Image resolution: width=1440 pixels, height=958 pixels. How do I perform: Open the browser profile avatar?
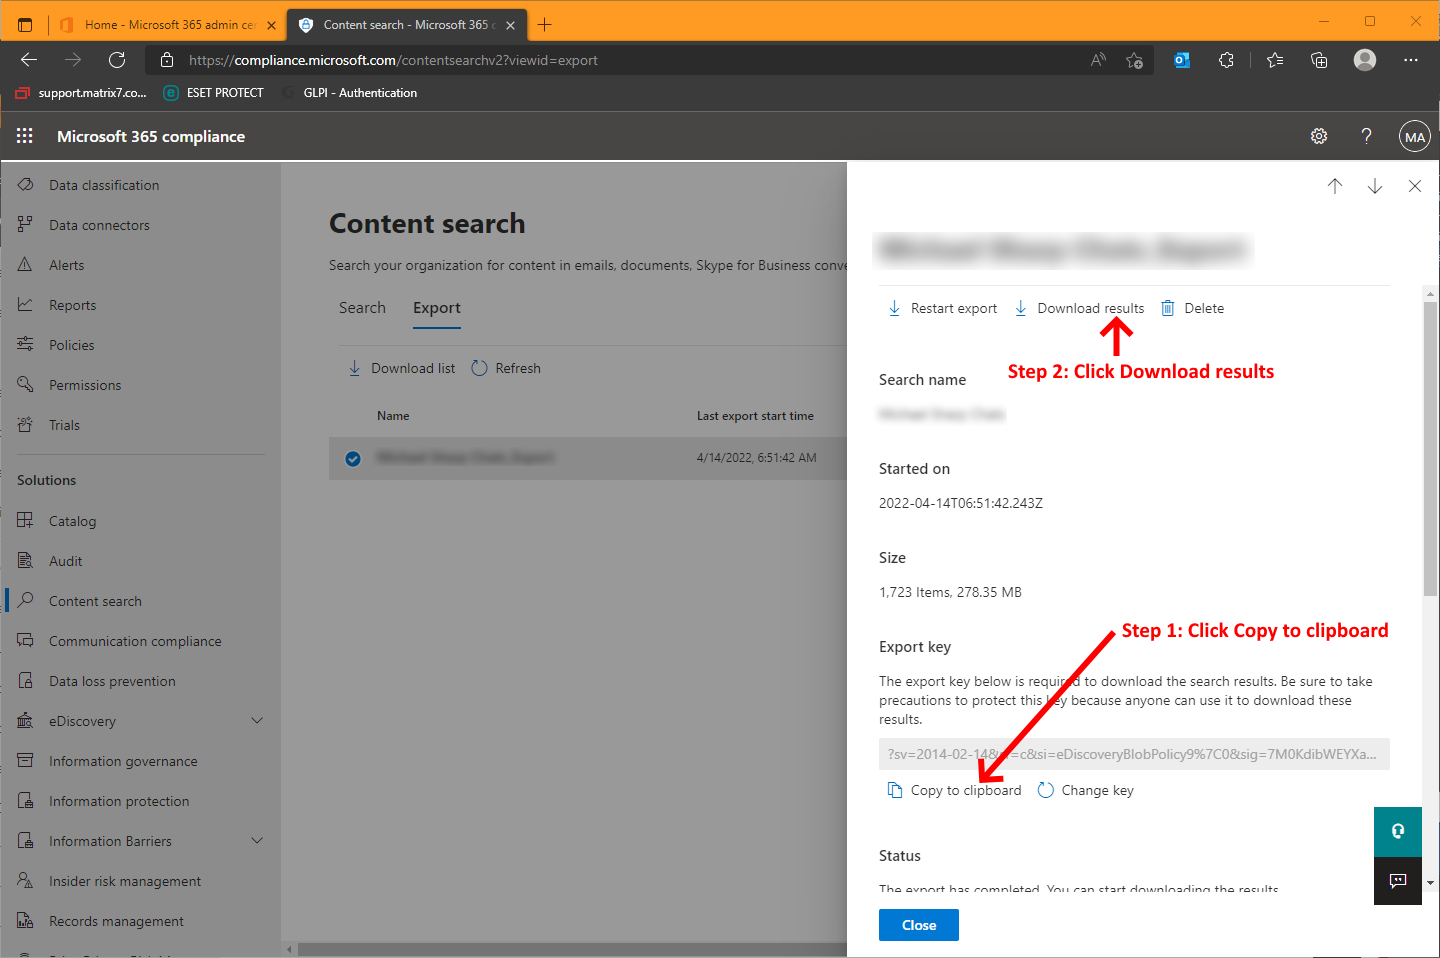tap(1365, 60)
